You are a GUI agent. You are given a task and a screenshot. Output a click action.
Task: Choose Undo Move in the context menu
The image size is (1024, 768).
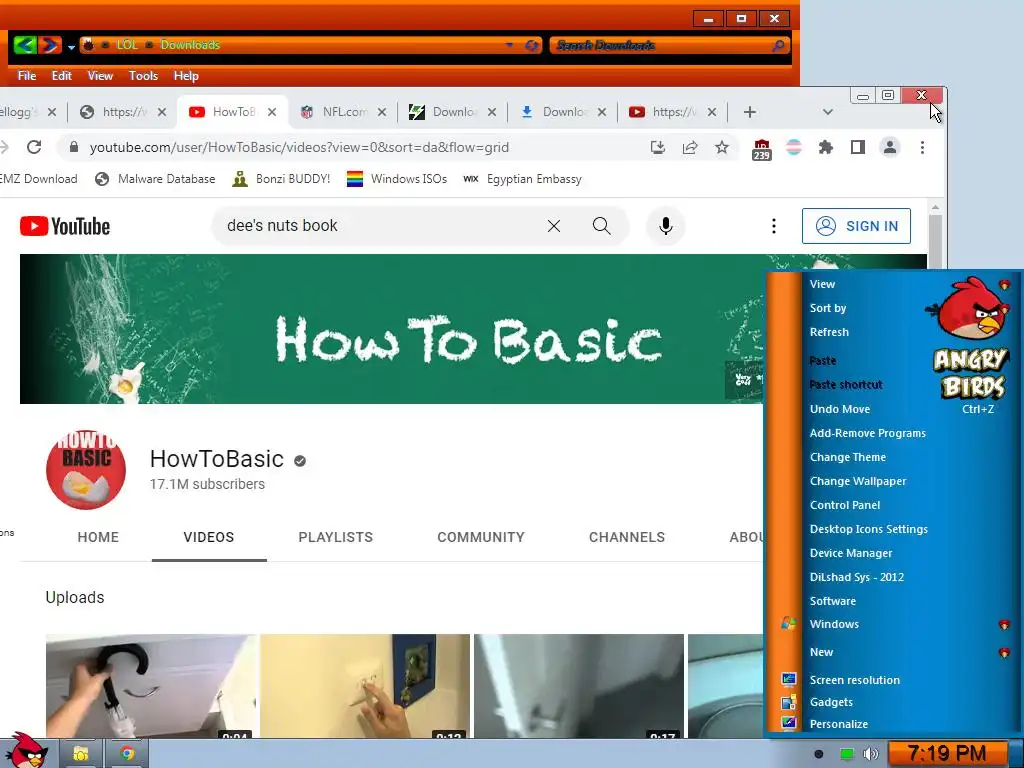click(840, 409)
